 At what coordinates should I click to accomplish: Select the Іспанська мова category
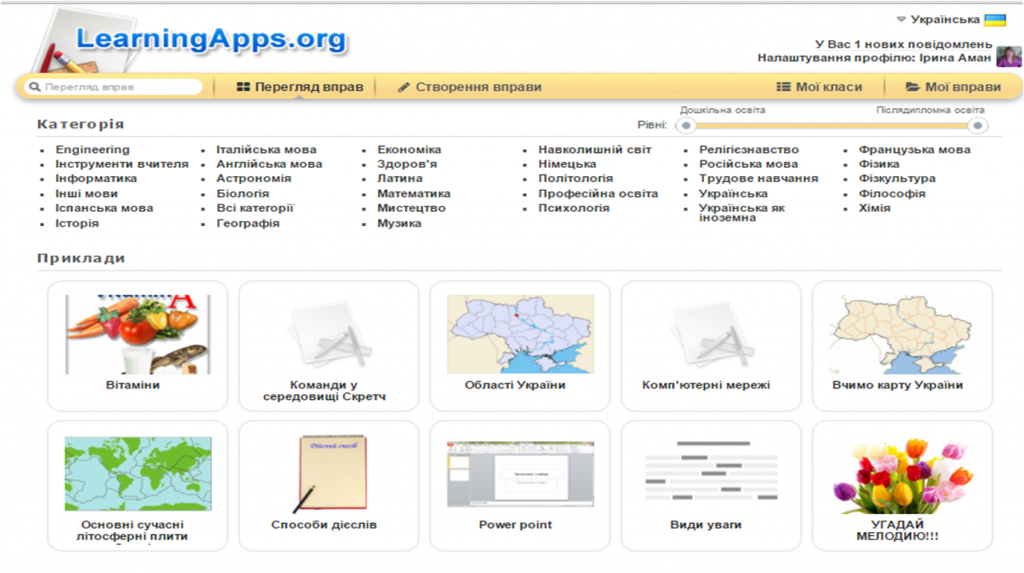click(104, 208)
